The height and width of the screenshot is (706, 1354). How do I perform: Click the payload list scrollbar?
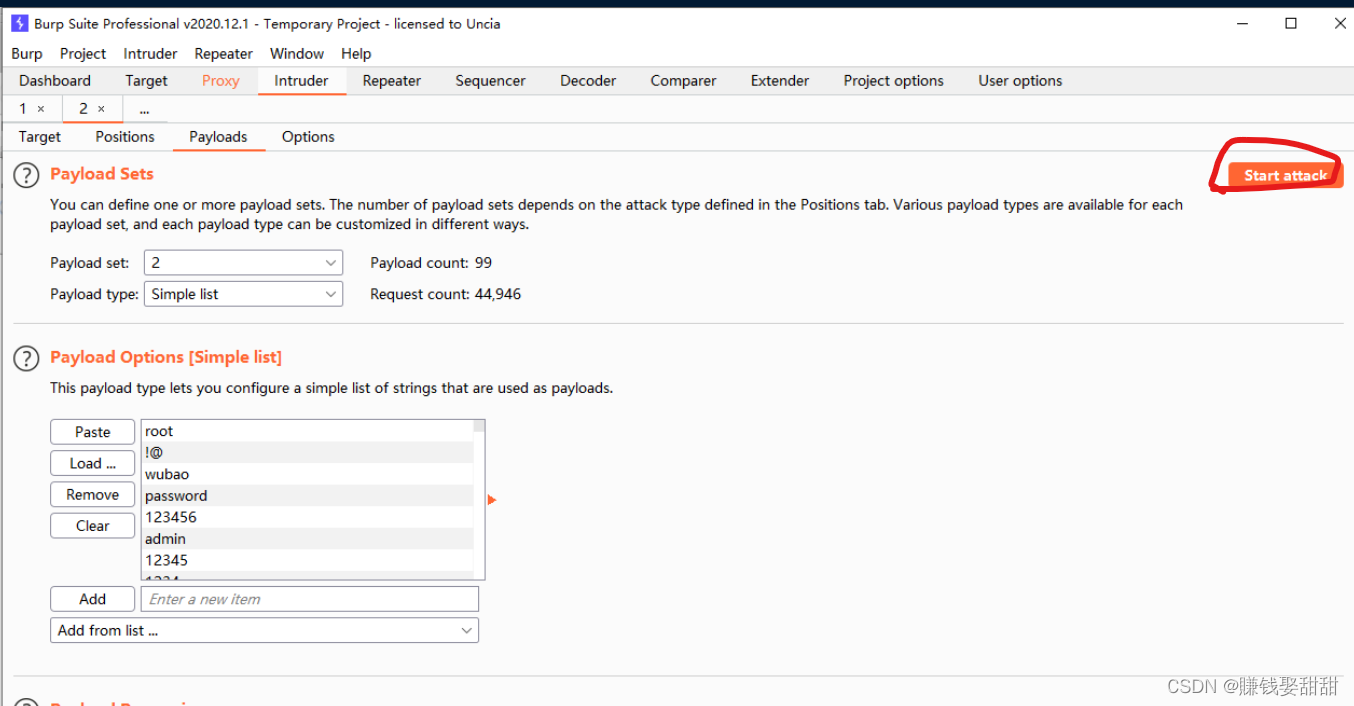[x=479, y=500]
